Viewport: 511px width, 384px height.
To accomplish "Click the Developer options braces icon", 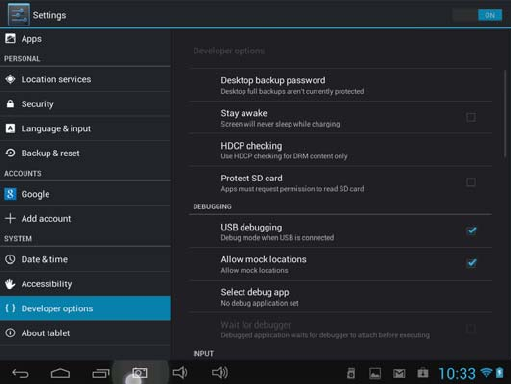I will point(10,308).
